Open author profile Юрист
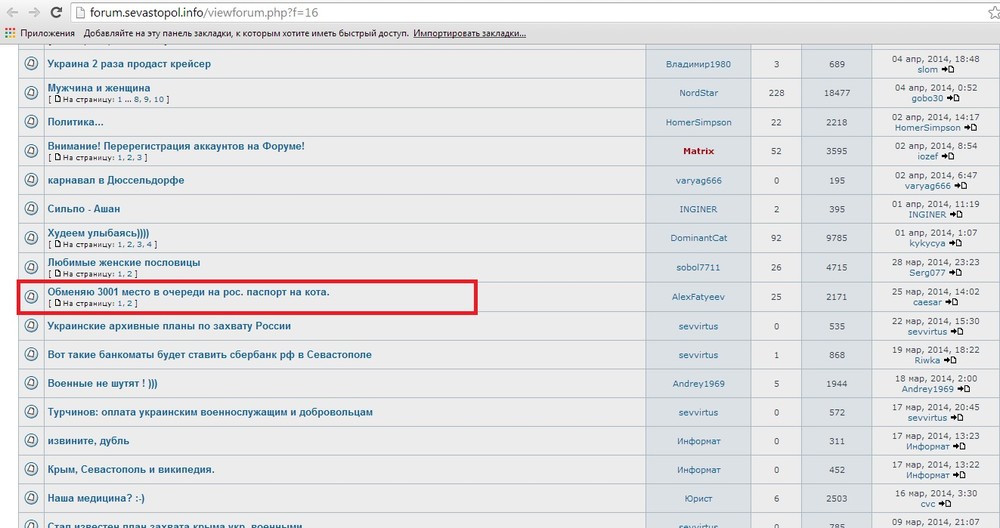Viewport: 1000px width, 528px height. 698,498
